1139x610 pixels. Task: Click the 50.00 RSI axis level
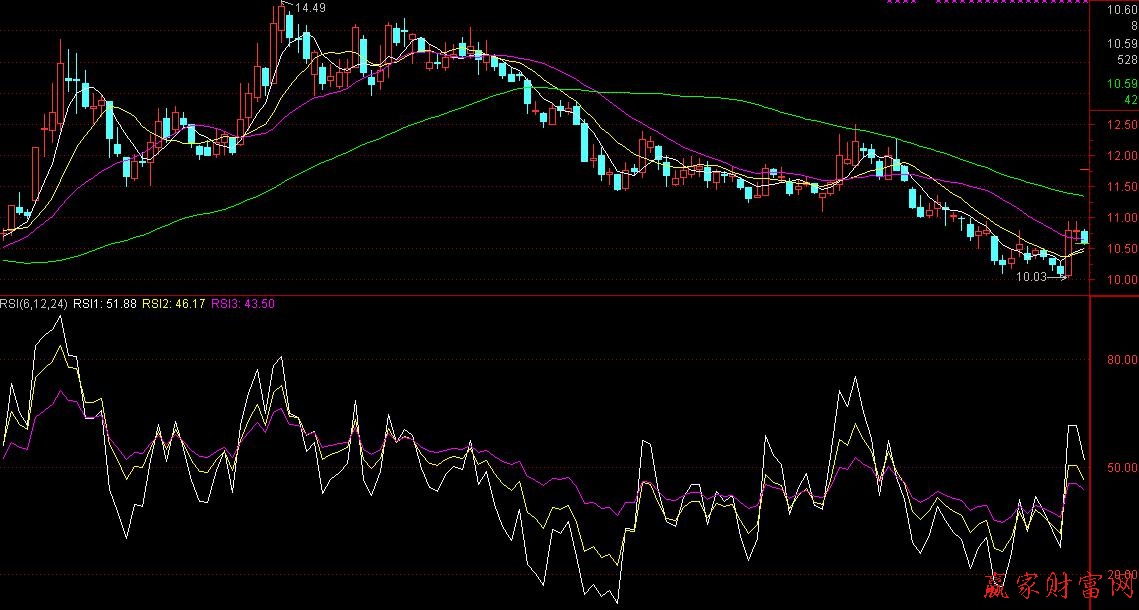(x=1115, y=468)
